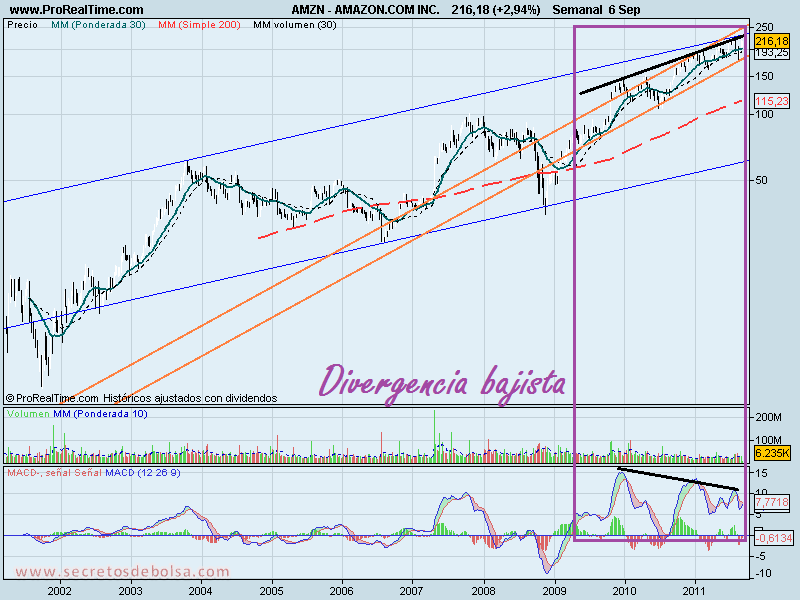Click the Volumen legend label
The width and height of the screenshot is (800, 600).
point(28,414)
